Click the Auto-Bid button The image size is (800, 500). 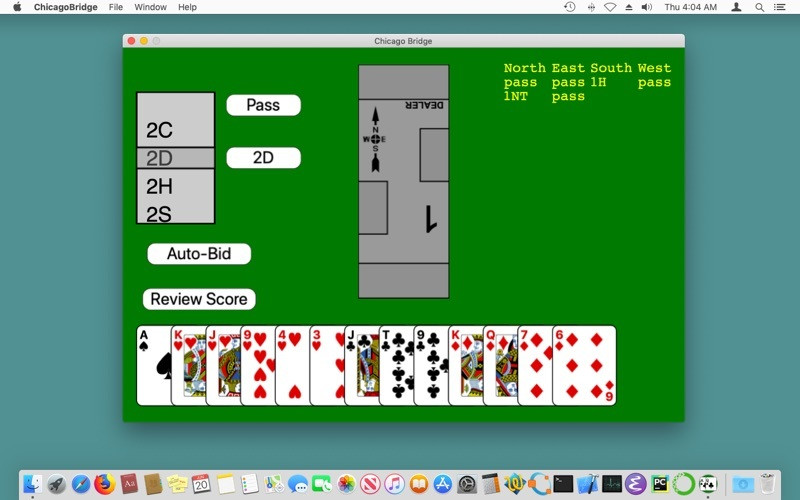(199, 254)
